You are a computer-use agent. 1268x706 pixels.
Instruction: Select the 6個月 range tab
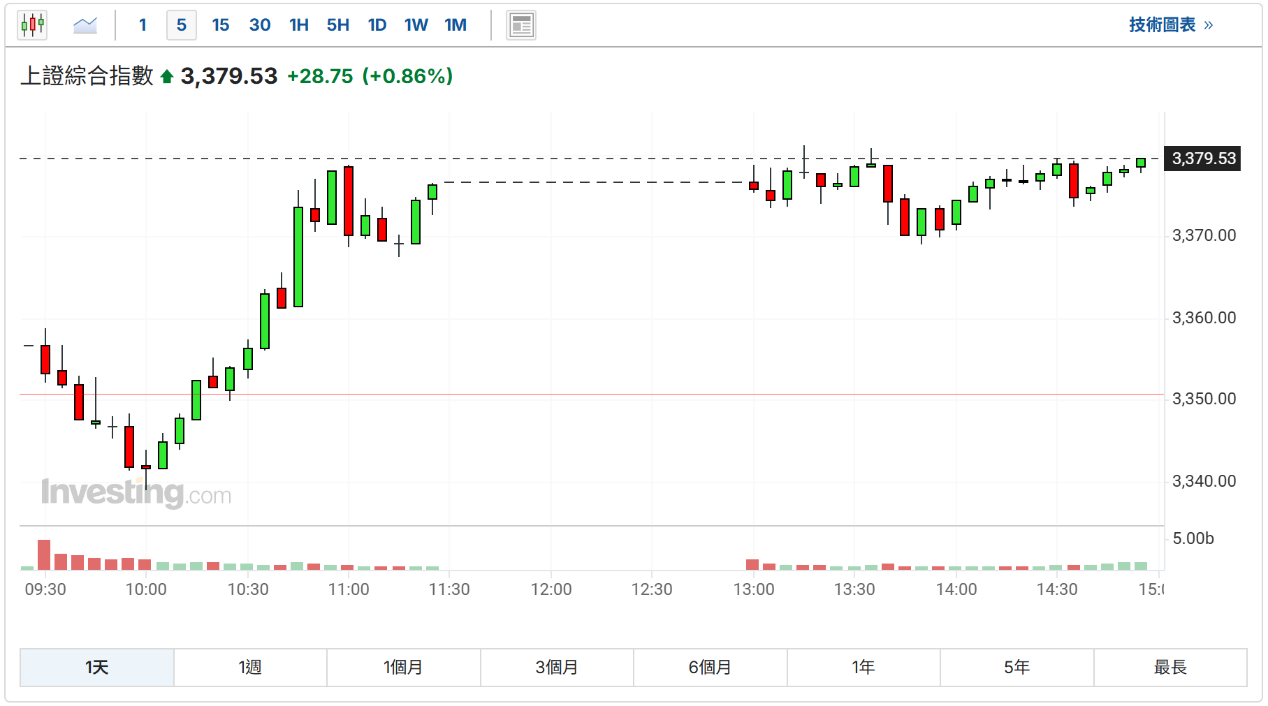point(710,667)
